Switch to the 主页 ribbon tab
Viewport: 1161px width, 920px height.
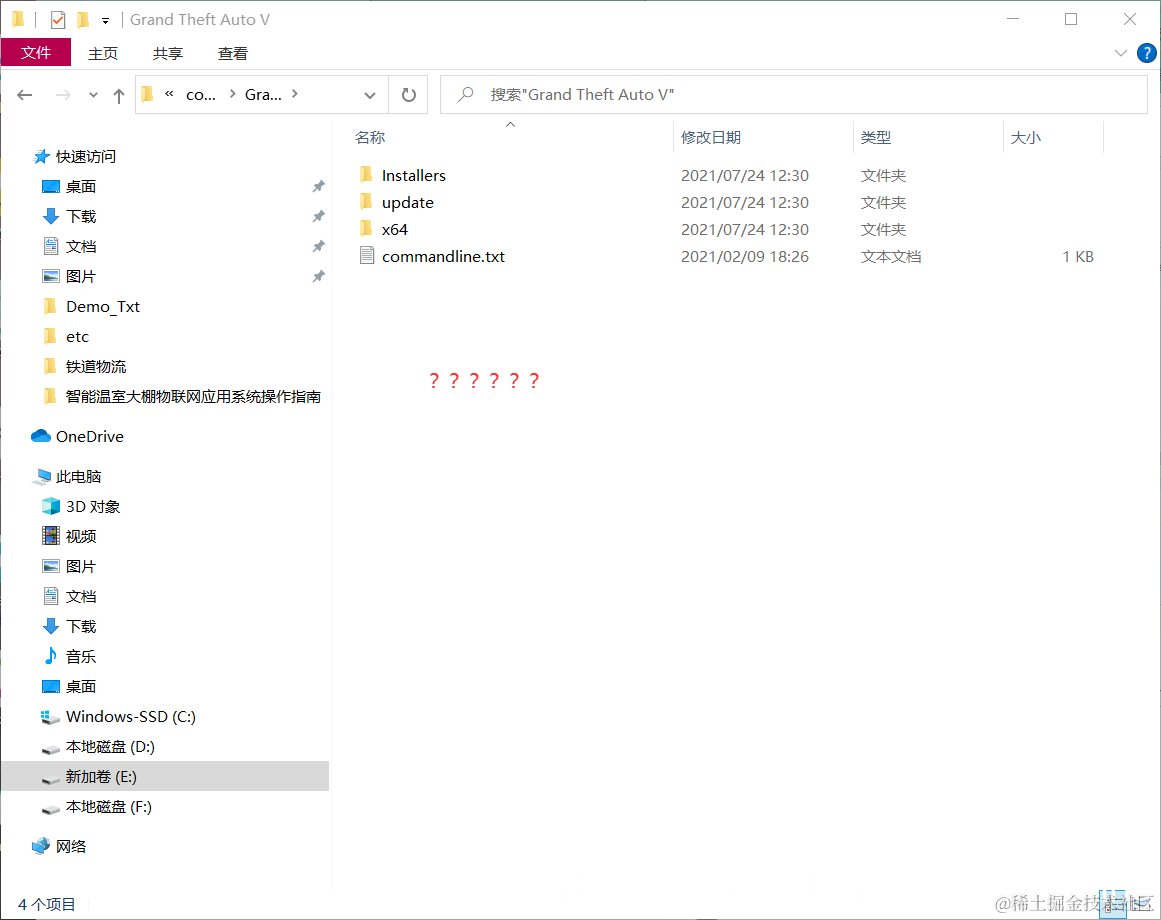[103, 53]
